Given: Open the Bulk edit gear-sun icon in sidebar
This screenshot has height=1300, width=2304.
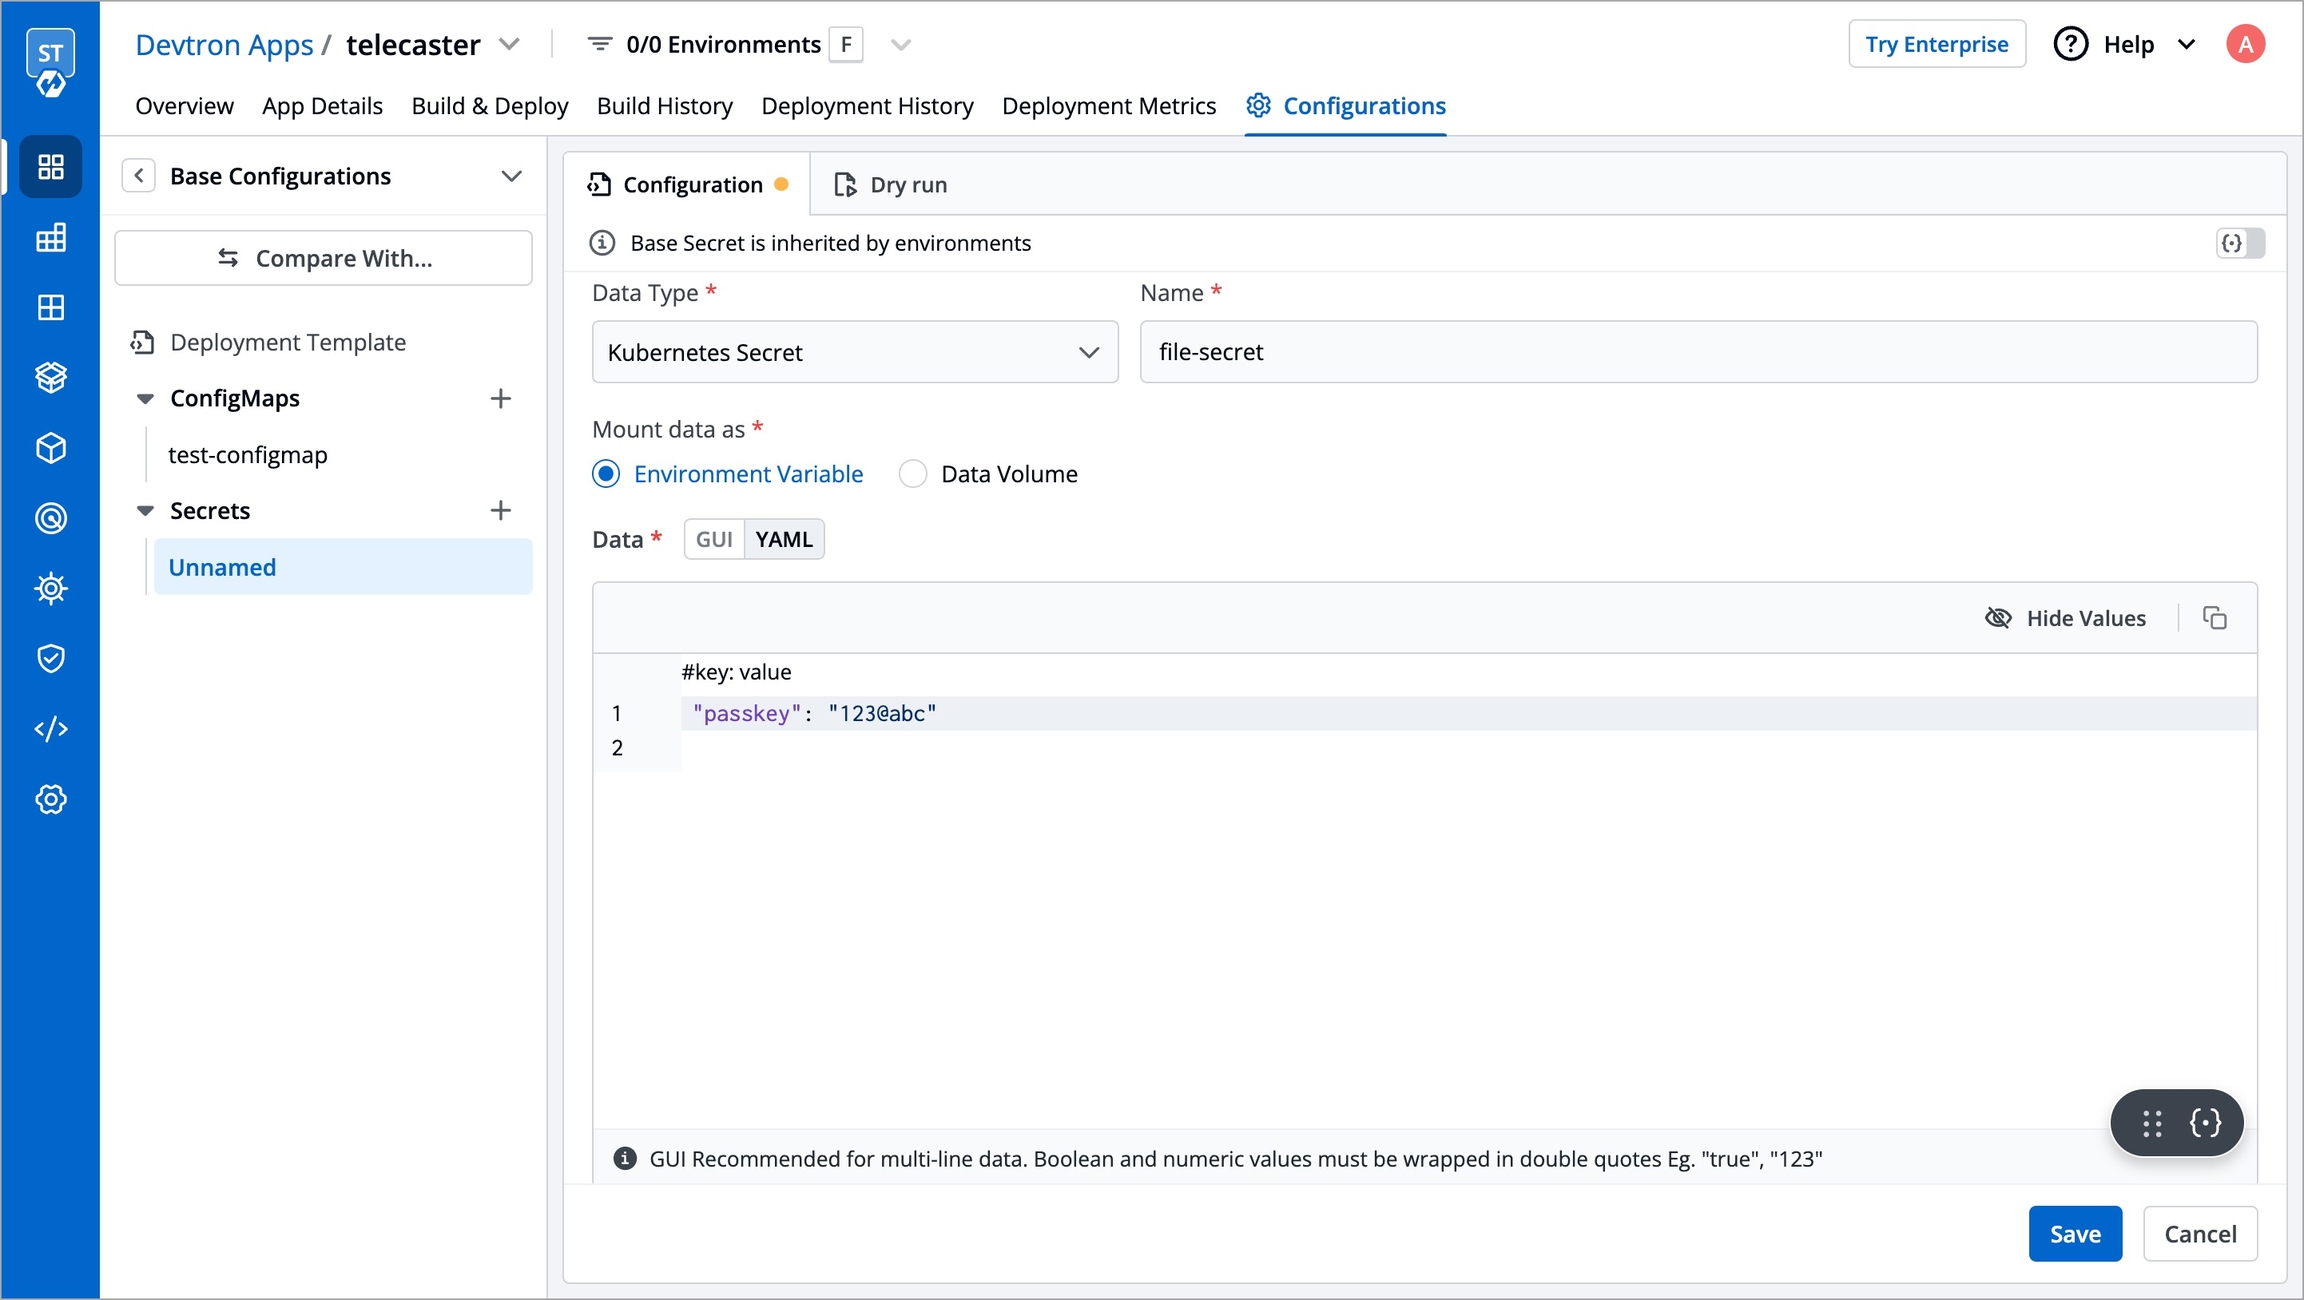Looking at the screenshot, I should tap(51, 588).
